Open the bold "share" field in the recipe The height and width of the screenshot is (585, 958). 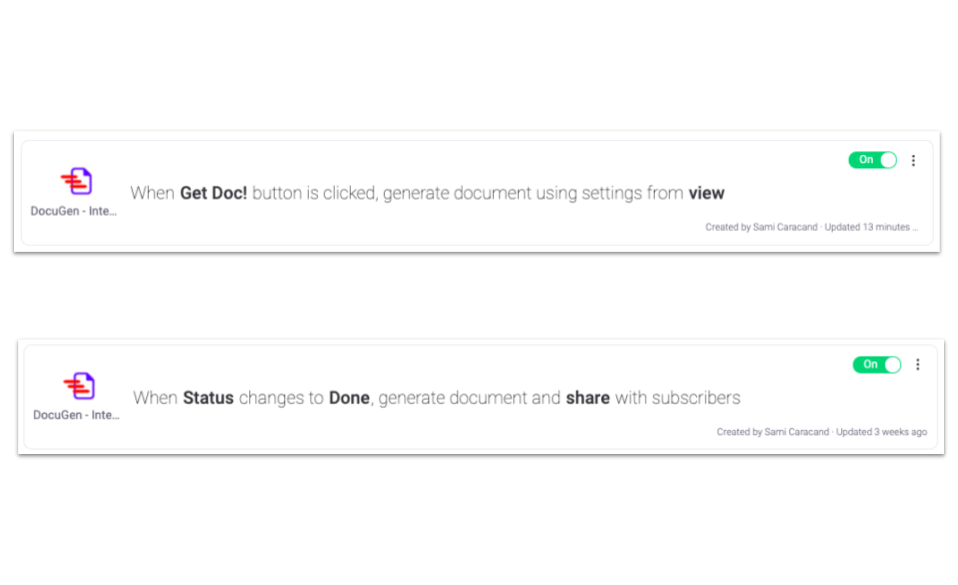tap(588, 398)
